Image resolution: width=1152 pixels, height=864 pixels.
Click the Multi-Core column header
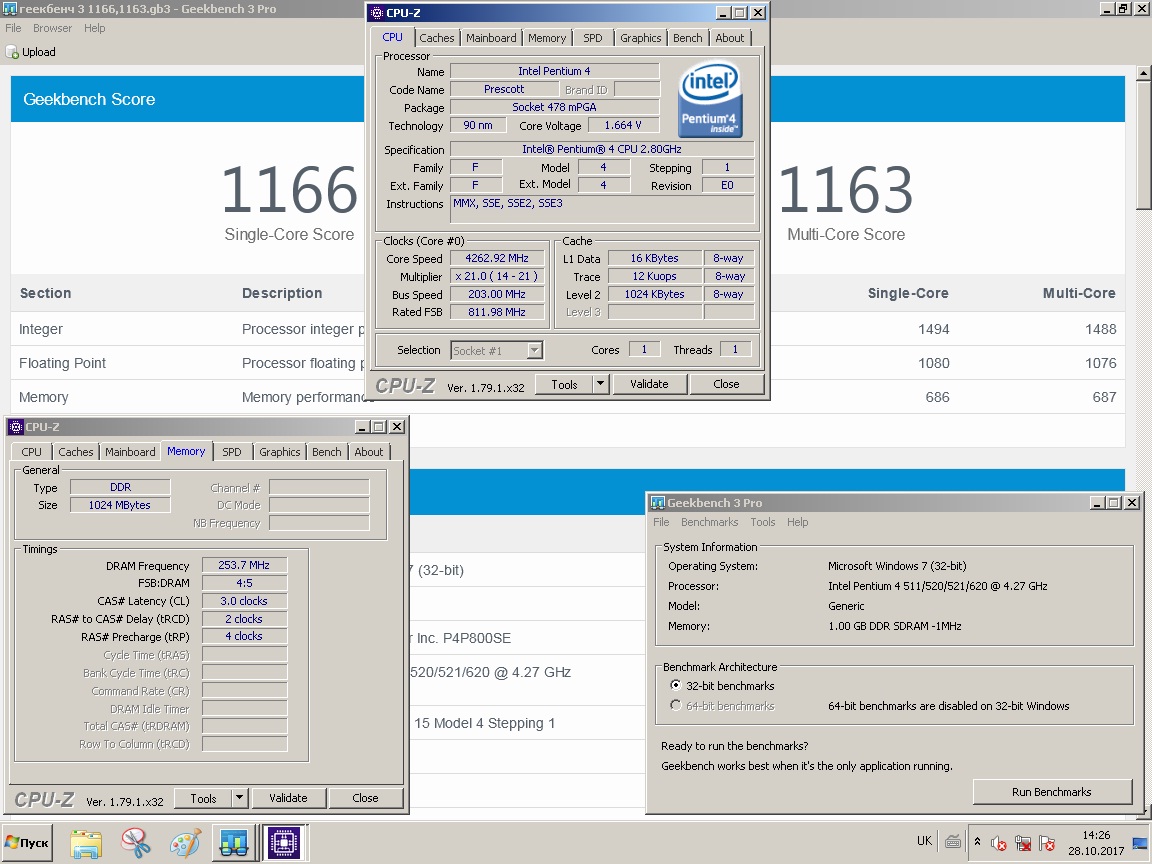coord(1079,293)
